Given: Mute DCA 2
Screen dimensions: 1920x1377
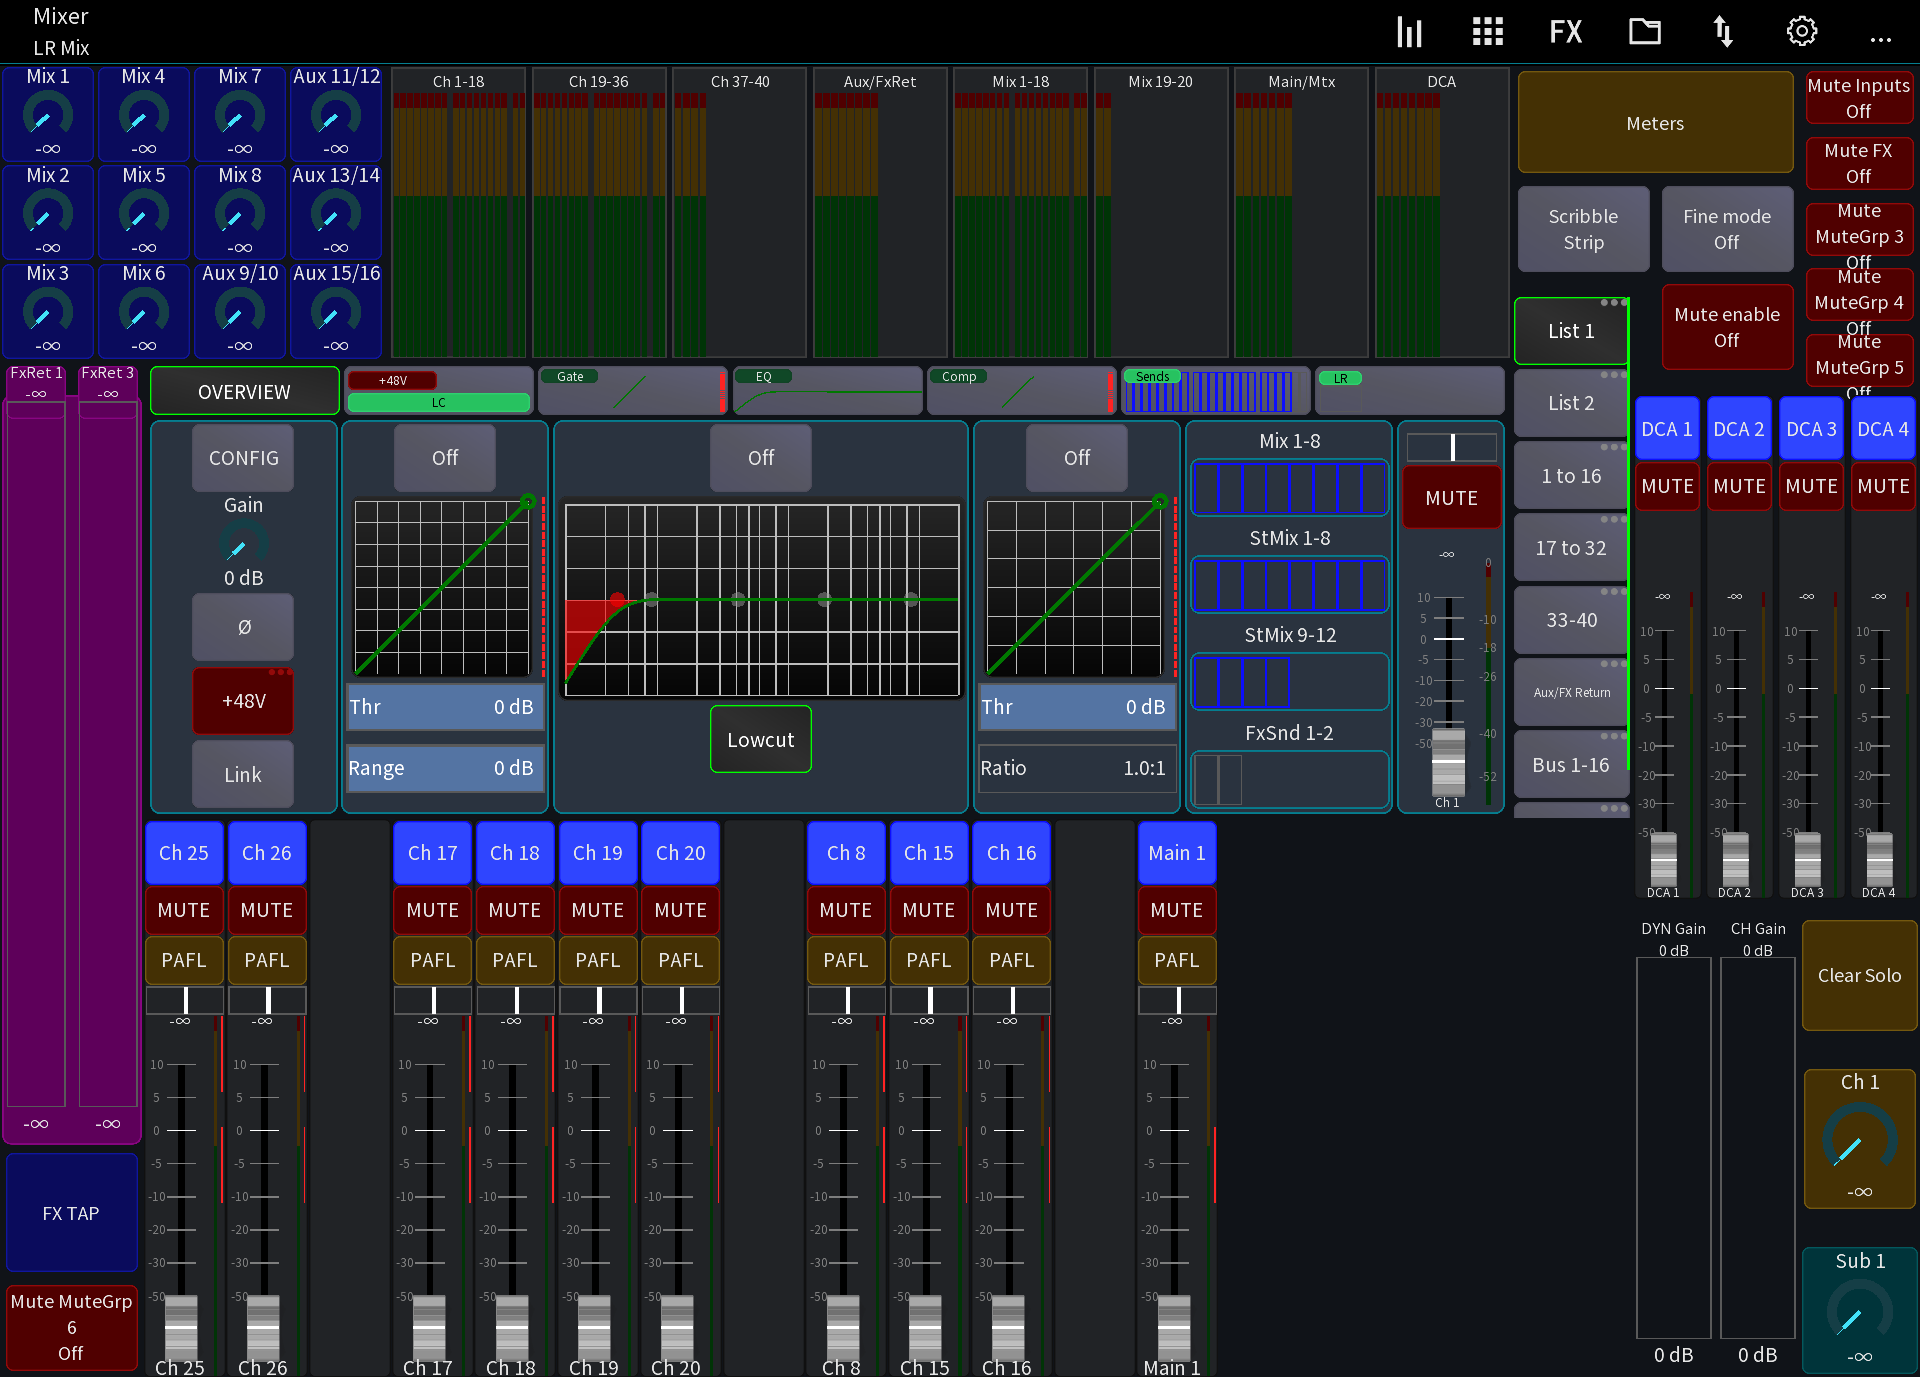Looking at the screenshot, I should 1739,486.
